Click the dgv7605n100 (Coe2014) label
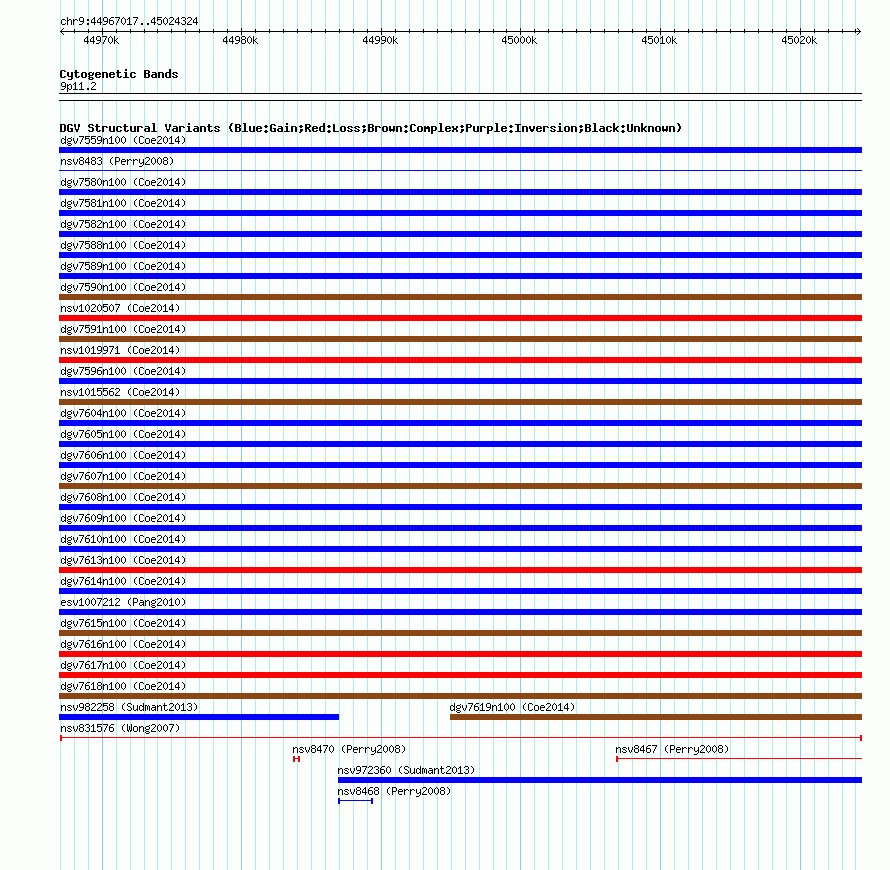Image resolution: width=890 pixels, height=870 pixels. [123, 434]
